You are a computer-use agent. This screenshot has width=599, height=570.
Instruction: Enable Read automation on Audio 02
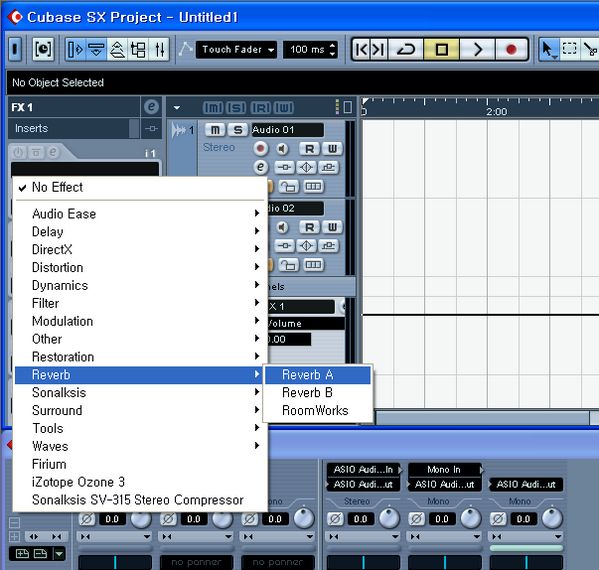click(x=309, y=227)
